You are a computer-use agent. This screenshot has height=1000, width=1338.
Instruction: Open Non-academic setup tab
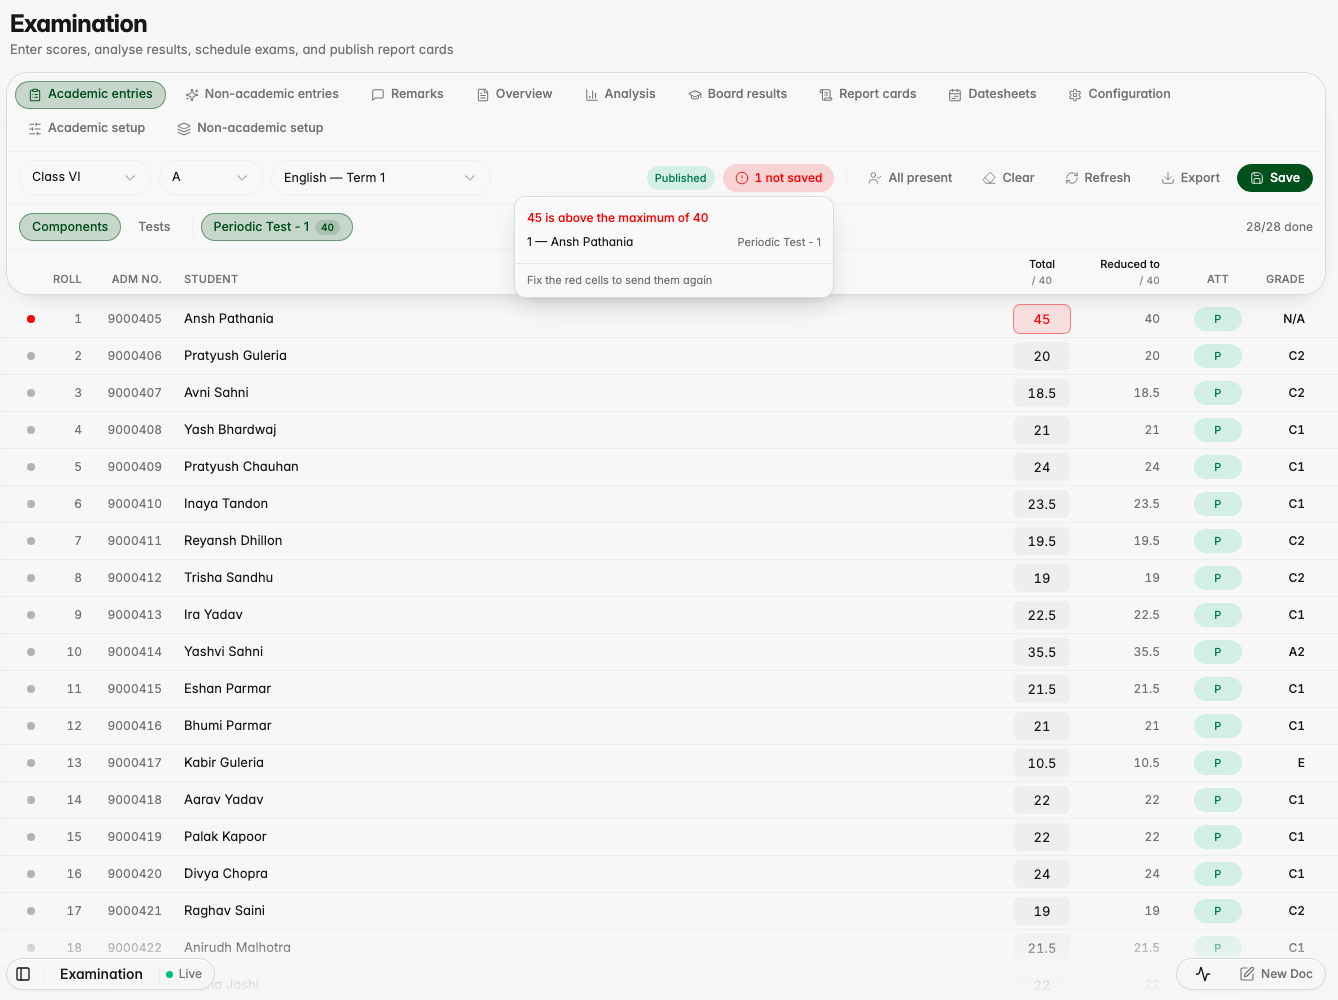[x=250, y=128]
